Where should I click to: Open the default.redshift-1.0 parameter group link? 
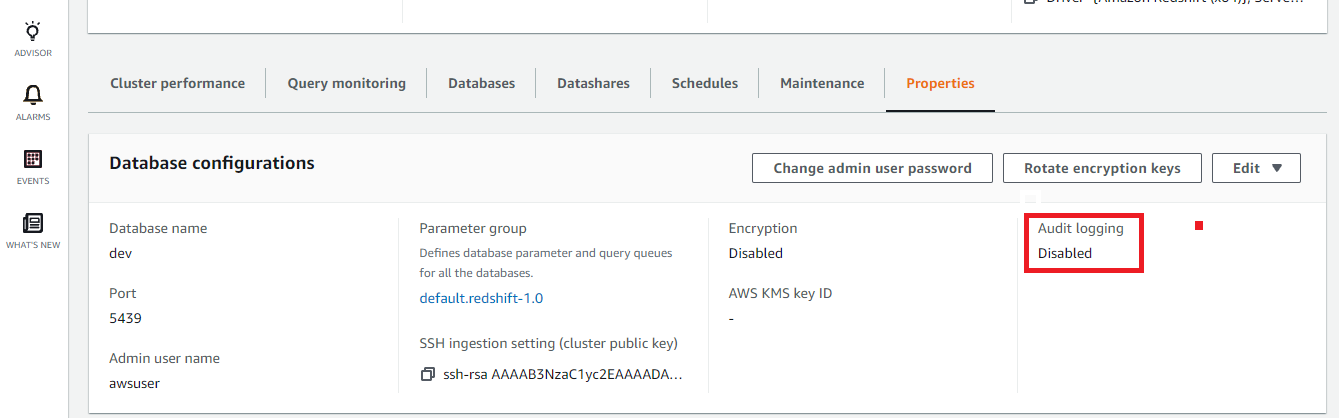tap(481, 298)
